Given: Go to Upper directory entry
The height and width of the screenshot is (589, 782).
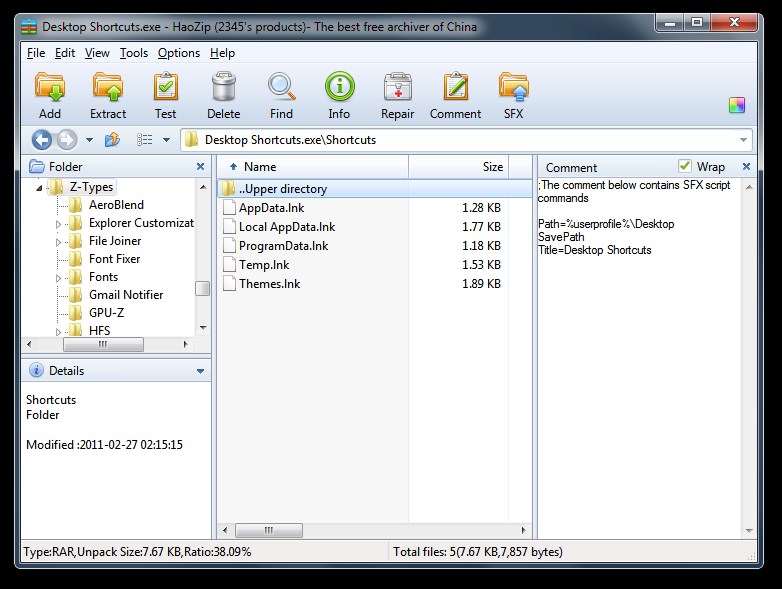Looking at the screenshot, I should tap(283, 189).
